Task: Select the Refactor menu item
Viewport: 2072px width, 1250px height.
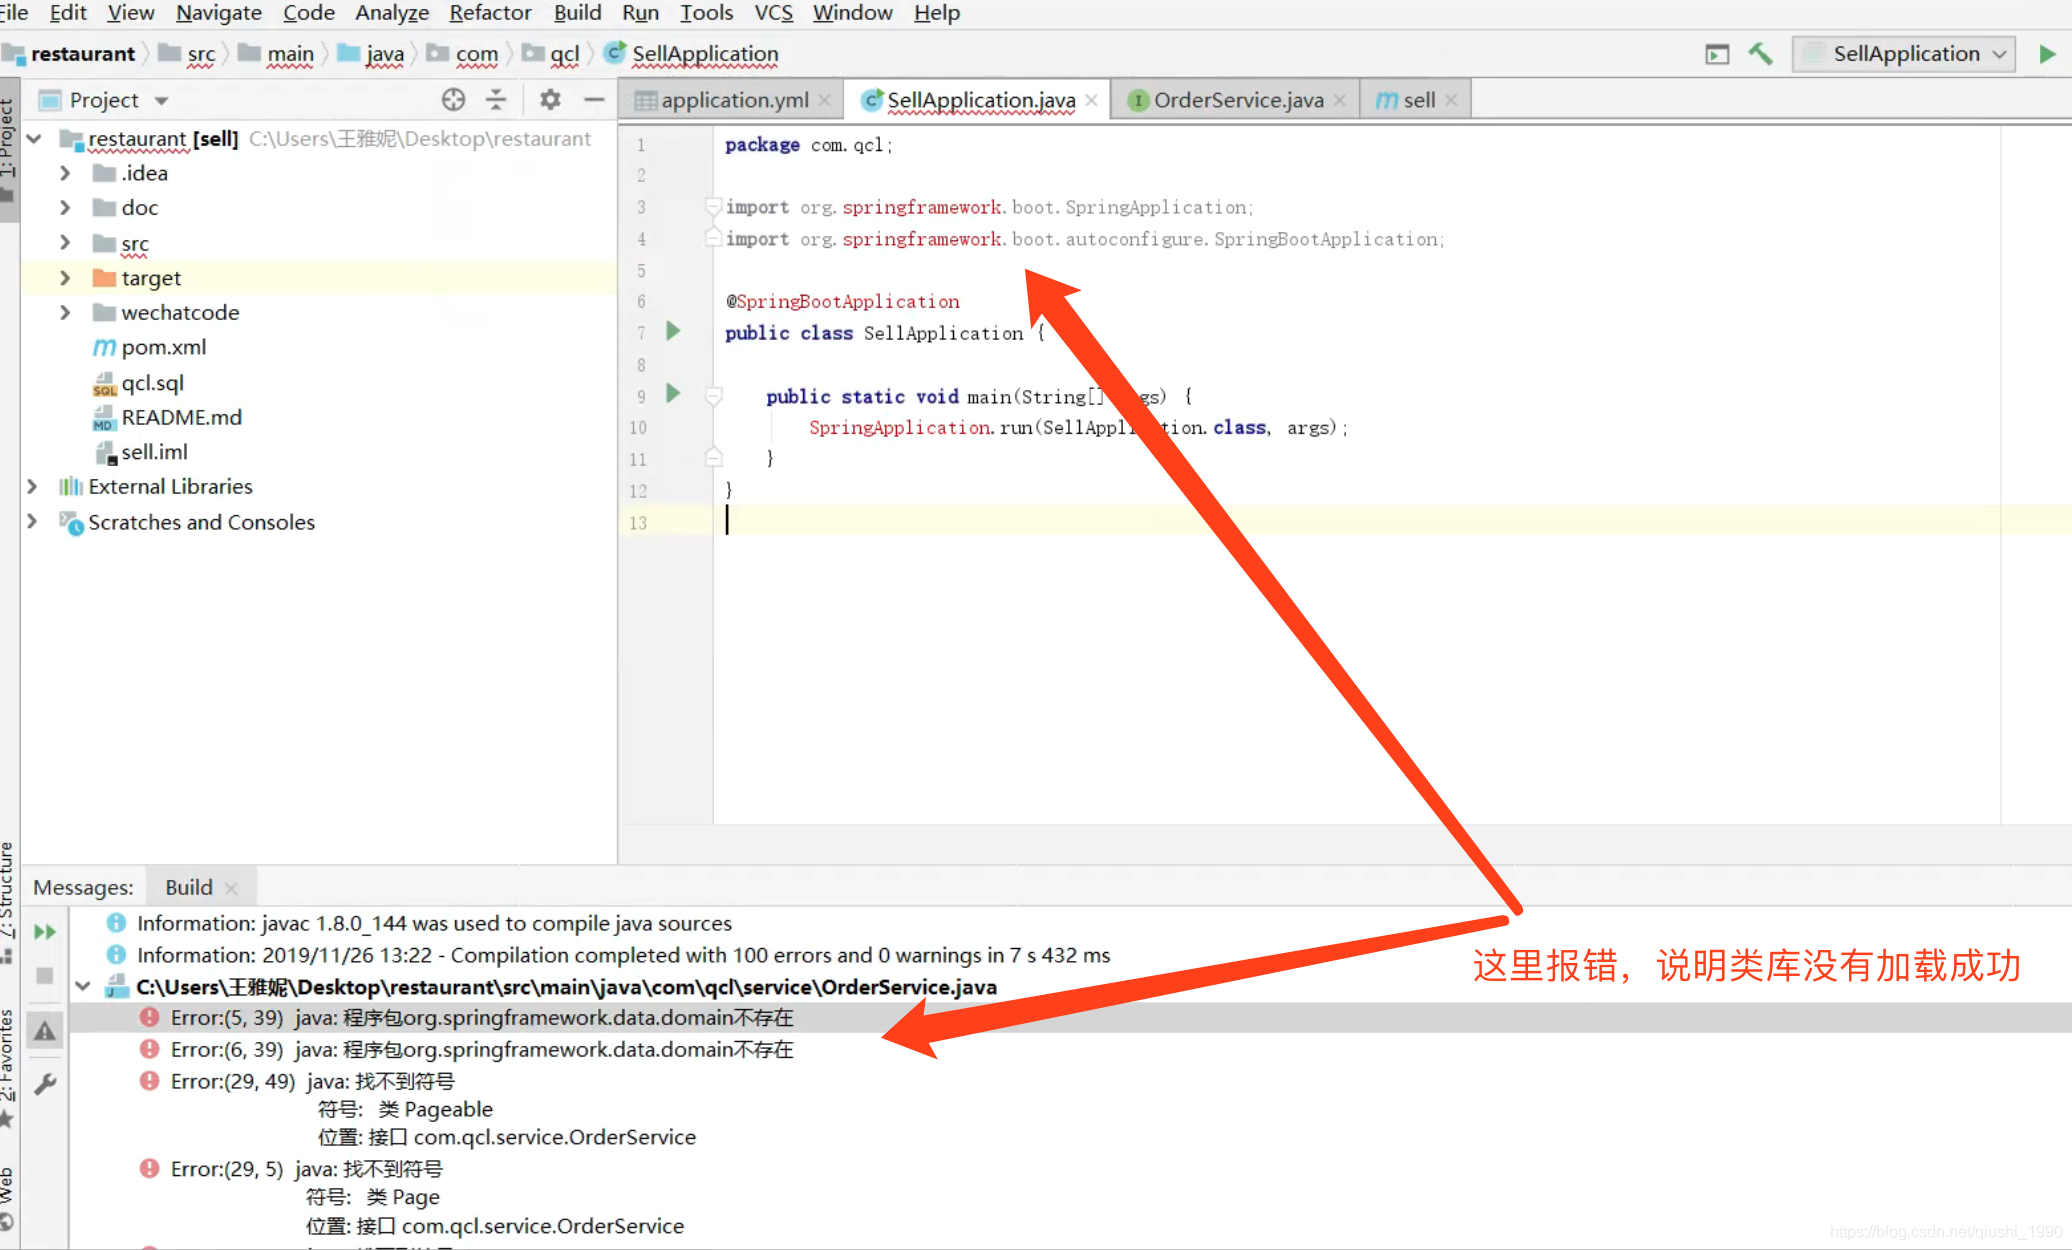Action: 488,12
